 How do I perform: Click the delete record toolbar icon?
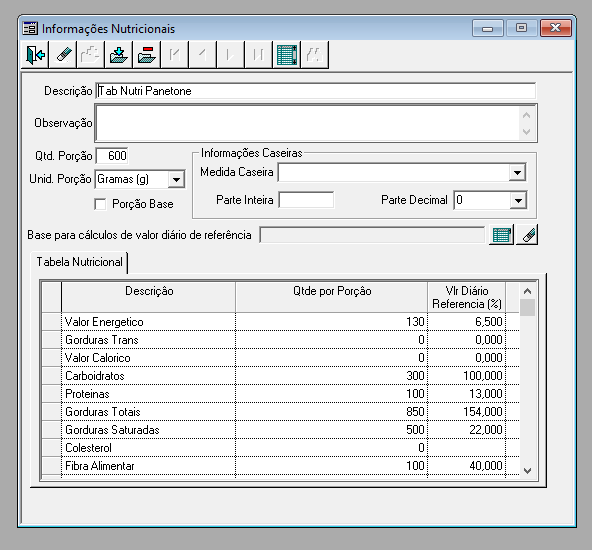(x=147, y=55)
